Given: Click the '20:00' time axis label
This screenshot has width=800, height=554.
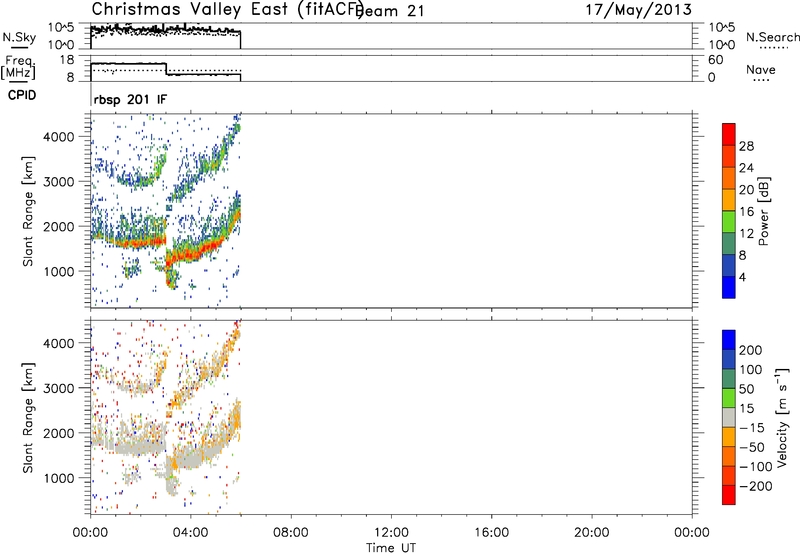Looking at the screenshot, I should click(x=592, y=533).
